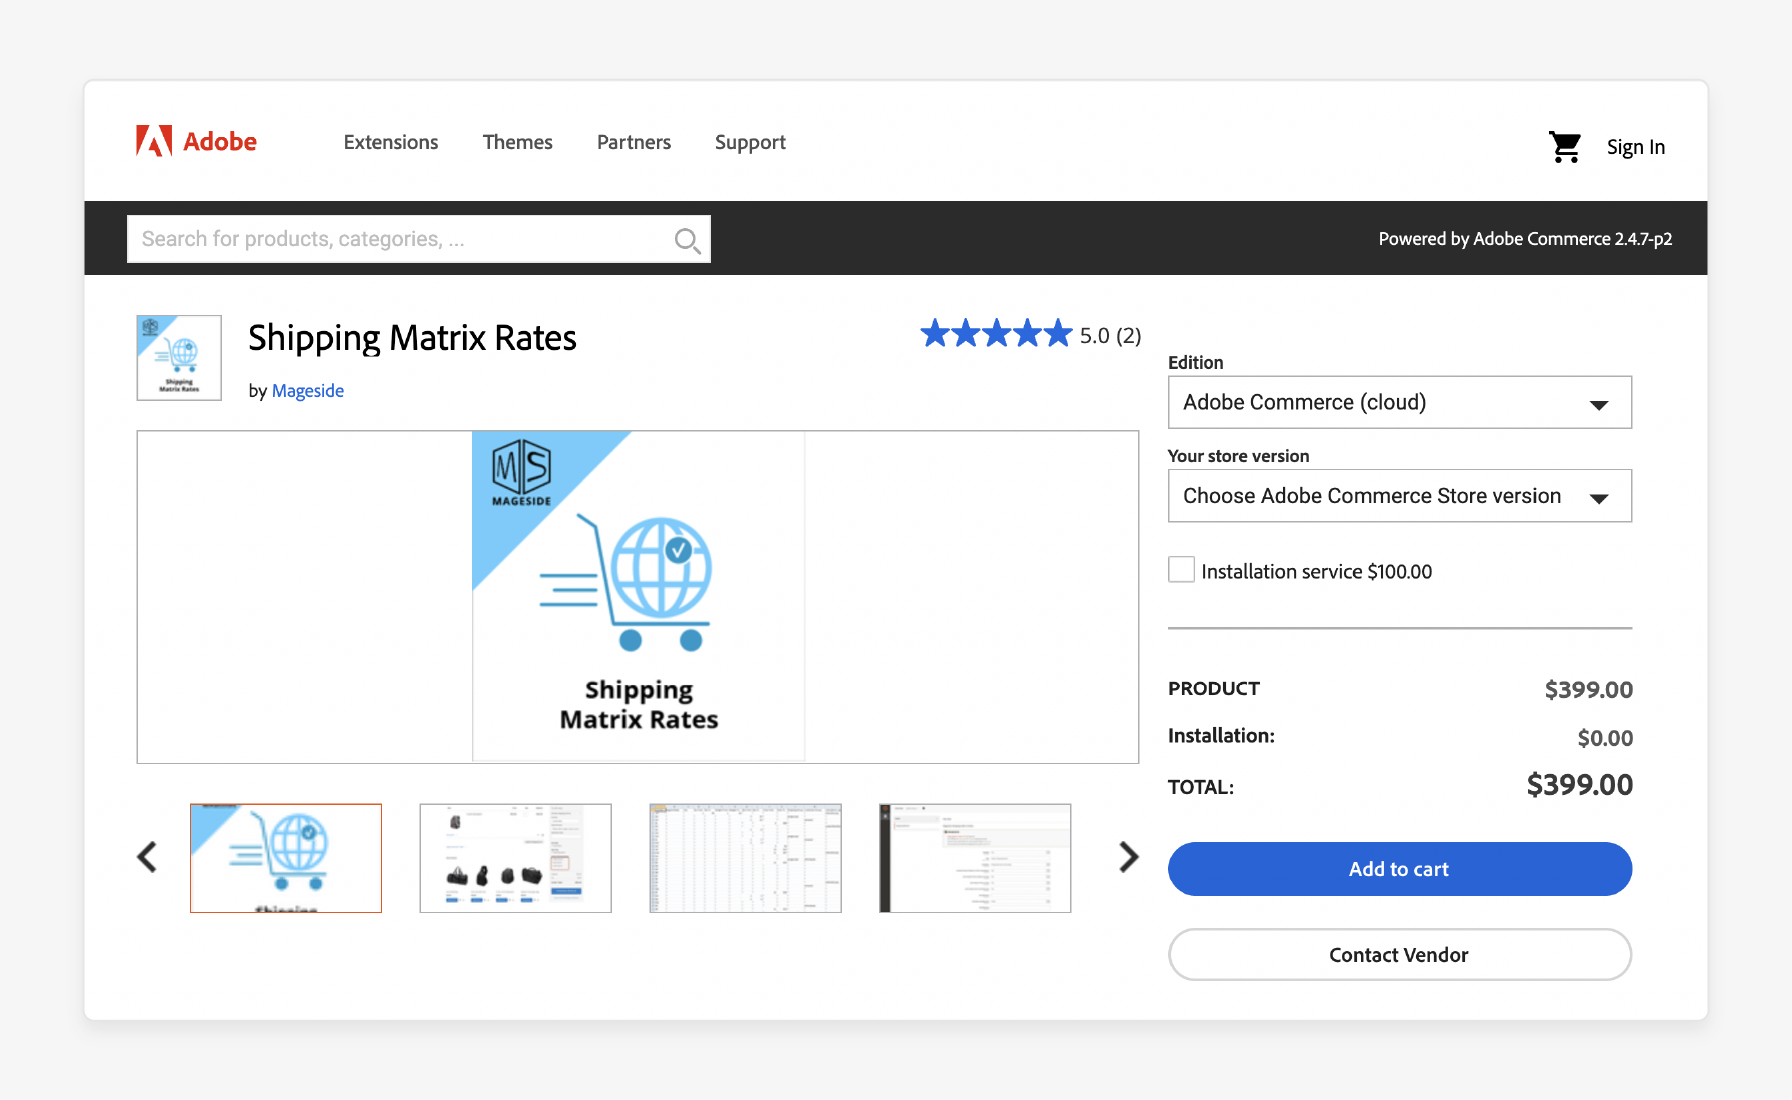Screen dimensions: 1792x1100
Task: Focus the Search for products field
Action: (x=419, y=239)
